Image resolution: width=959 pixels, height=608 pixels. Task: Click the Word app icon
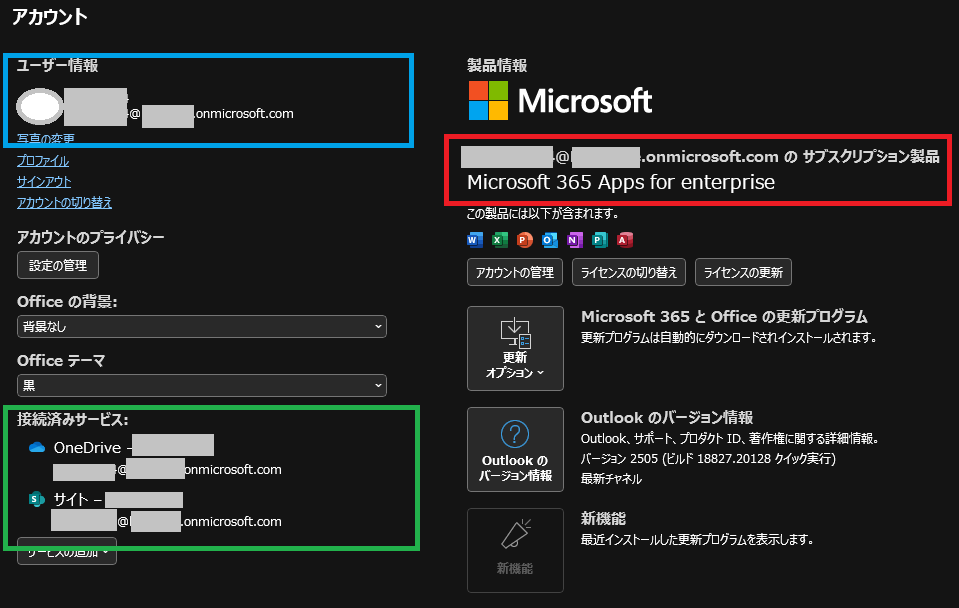pos(475,240)
